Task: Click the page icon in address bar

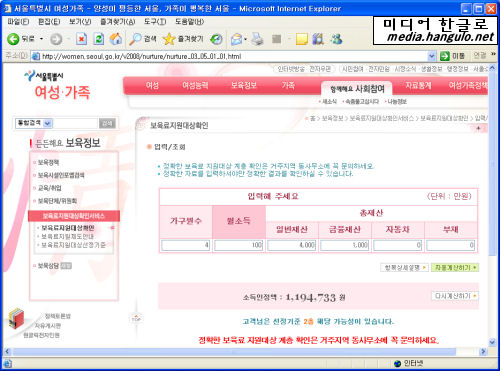Action: 36,56
